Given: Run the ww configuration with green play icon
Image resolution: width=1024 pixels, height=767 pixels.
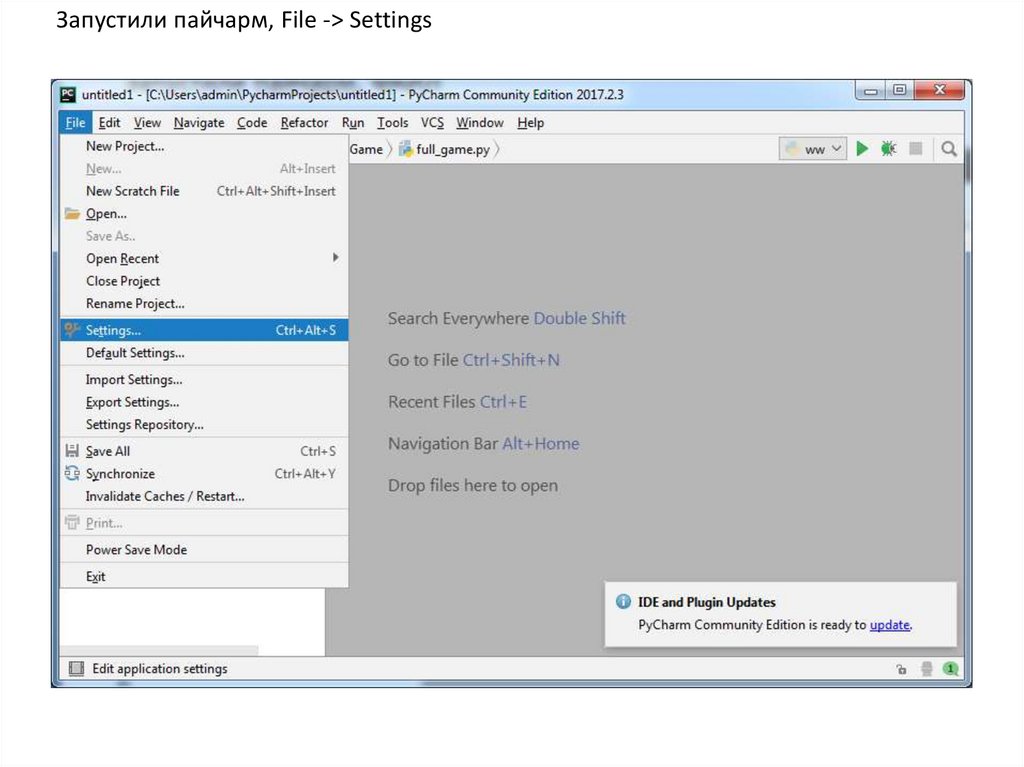Looking at the screenshot, I should pyautogui.click(x=862, y=149).
